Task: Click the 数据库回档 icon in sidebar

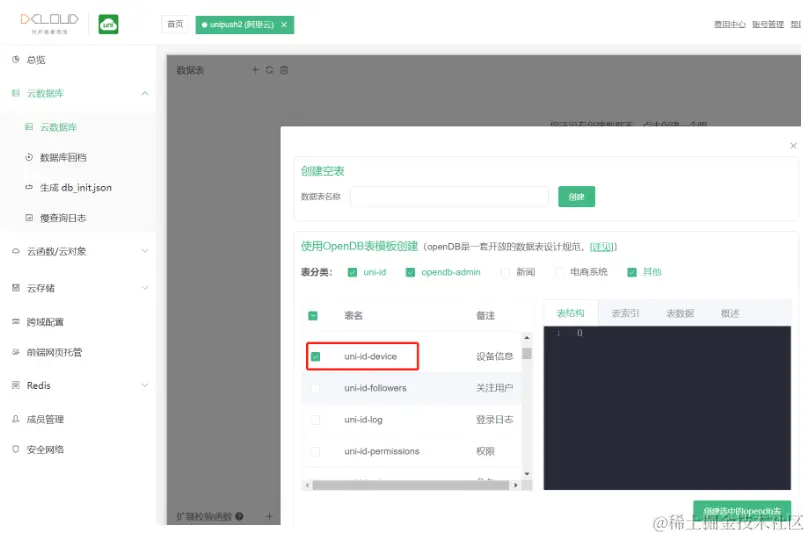Action: [29, 157]
